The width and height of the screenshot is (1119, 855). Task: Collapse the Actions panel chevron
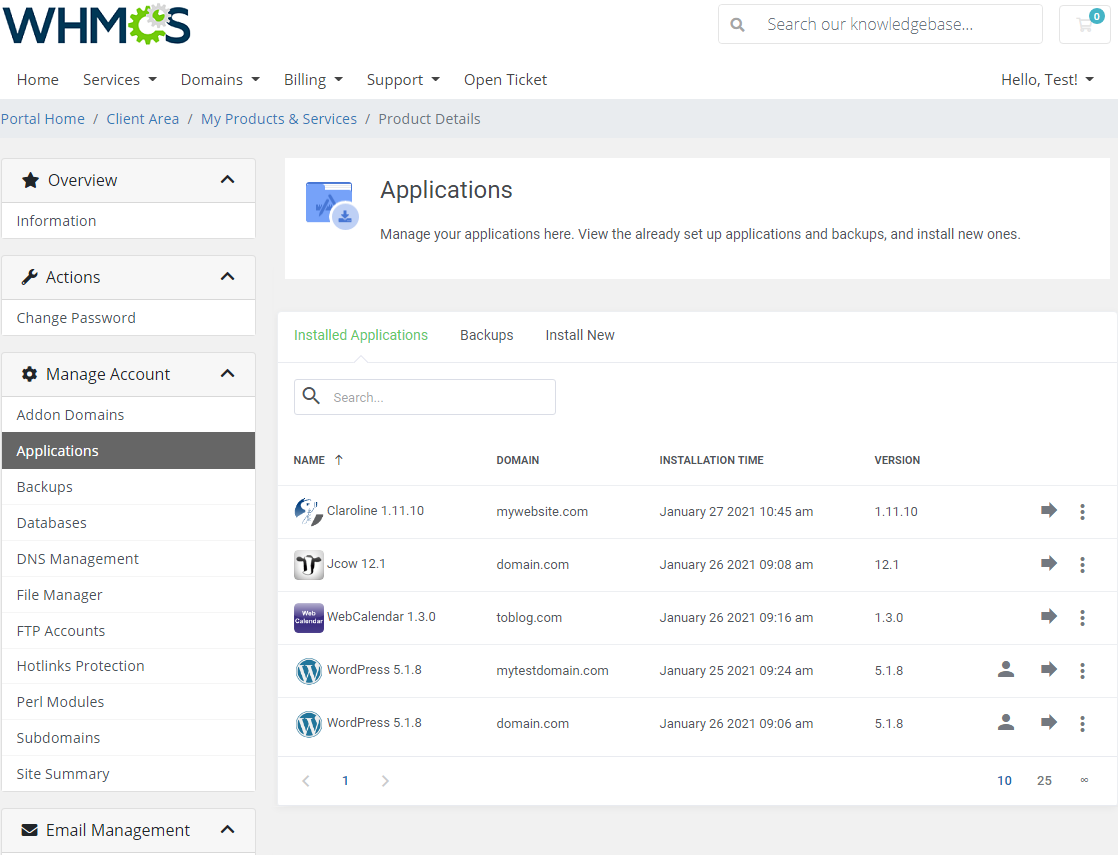pos(228,277)
